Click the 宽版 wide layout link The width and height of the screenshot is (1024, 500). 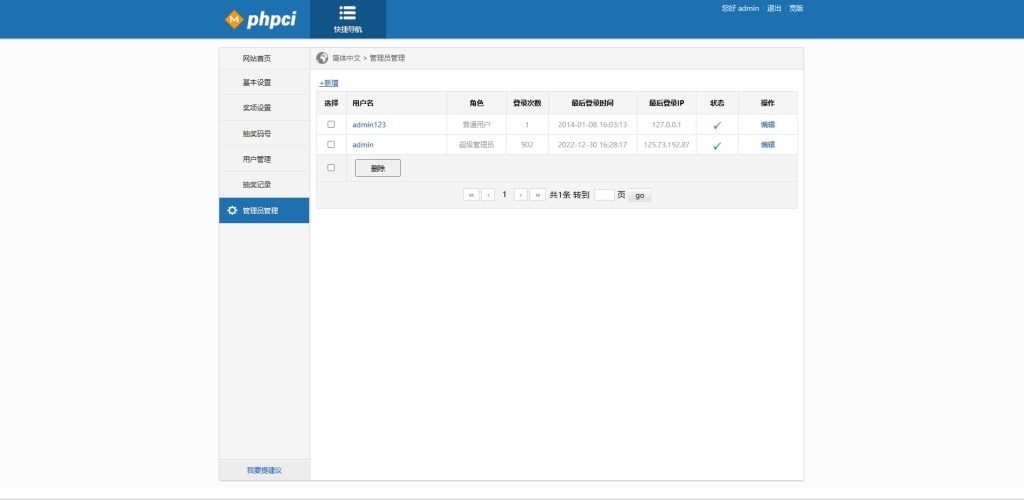(x=796, y=8)
